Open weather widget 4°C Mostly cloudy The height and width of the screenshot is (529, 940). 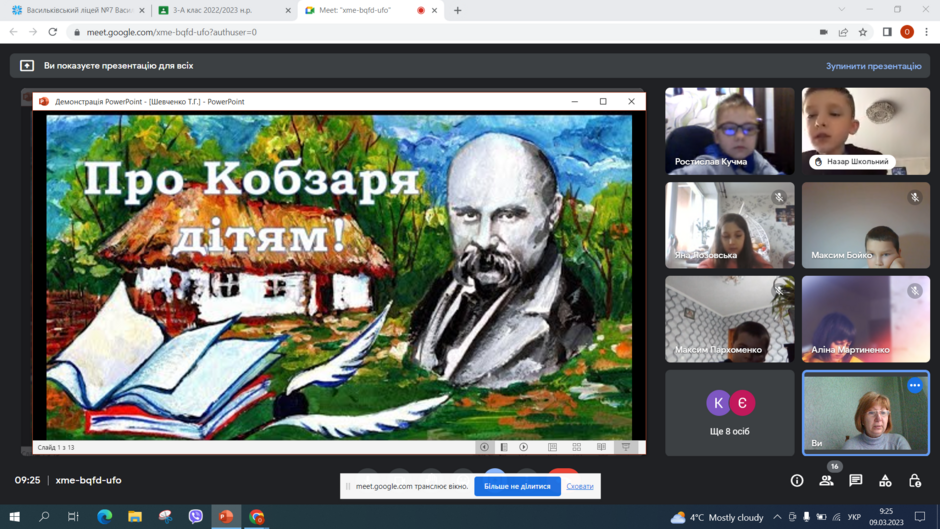(717, 517)
